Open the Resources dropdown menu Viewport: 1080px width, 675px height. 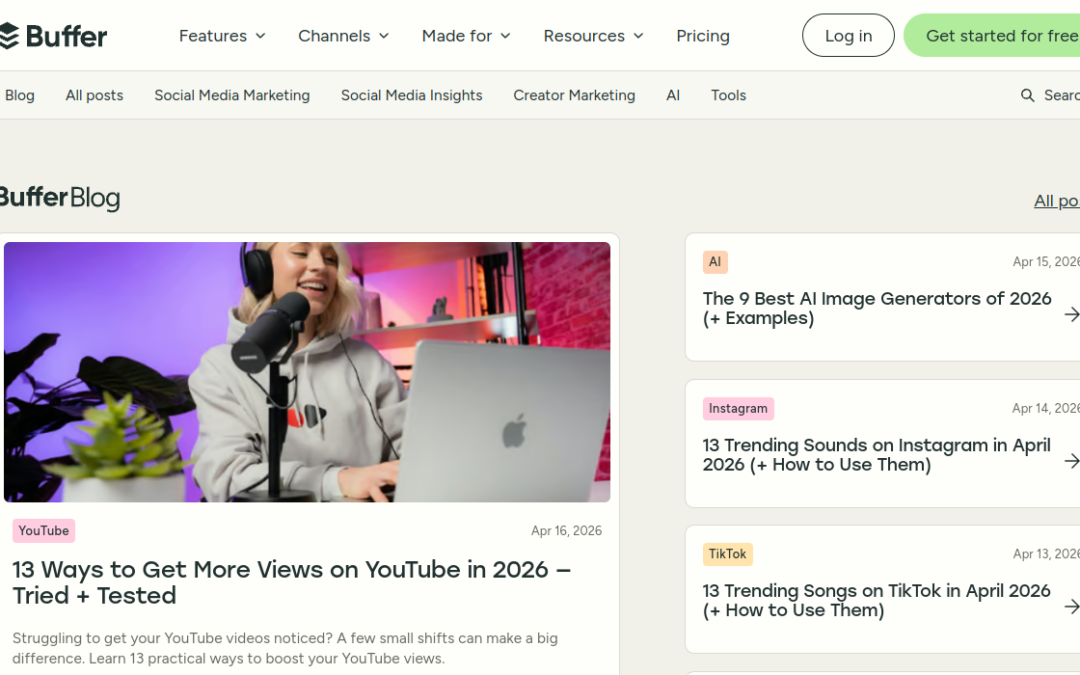coord(593,36)
